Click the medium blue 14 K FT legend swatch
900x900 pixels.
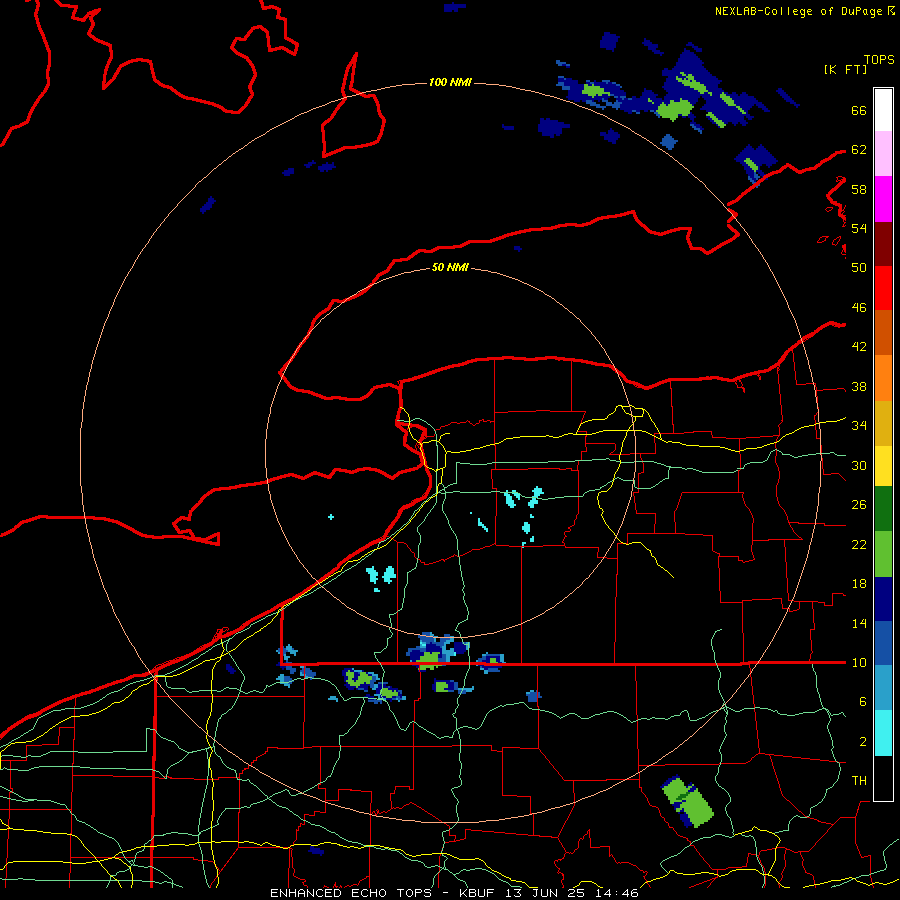pyautogui.click(x=883, y=643)
